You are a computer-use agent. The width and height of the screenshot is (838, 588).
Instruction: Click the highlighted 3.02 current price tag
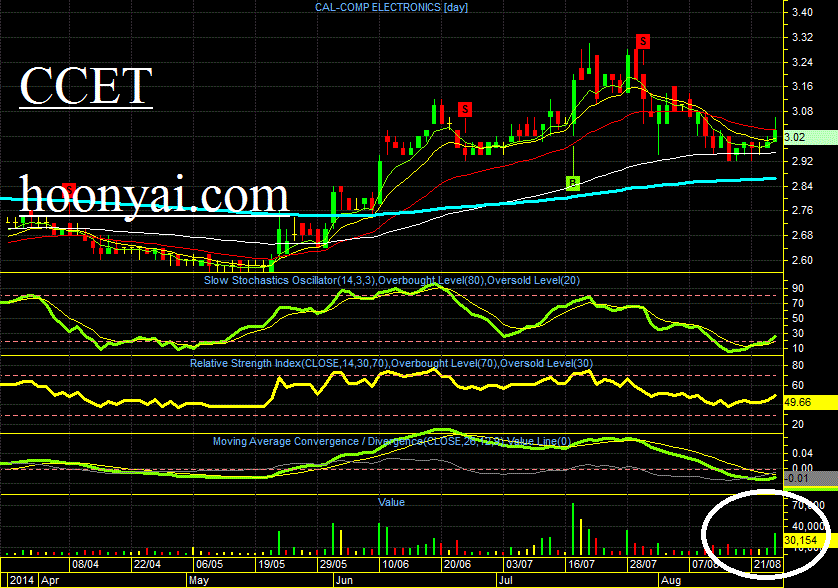point(811,137)
